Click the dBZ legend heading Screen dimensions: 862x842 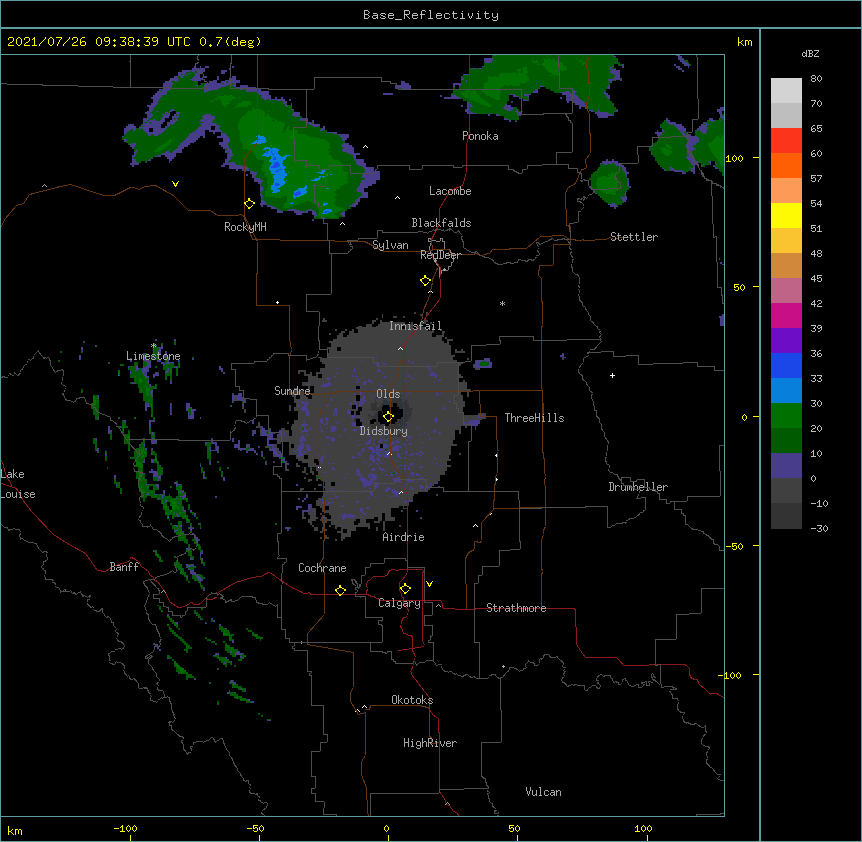tap(810, 54)
